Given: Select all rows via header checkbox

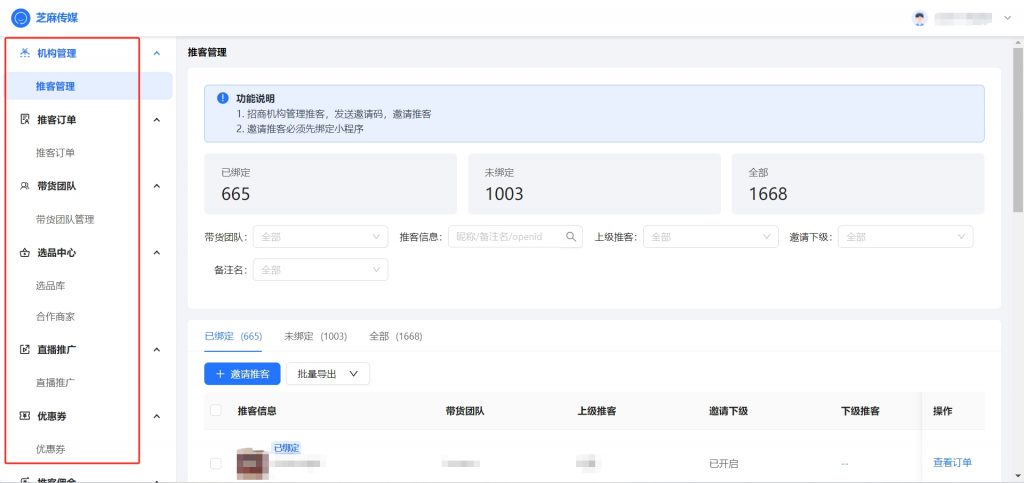Looking at the screenshot, I should (x=216, y=411).
